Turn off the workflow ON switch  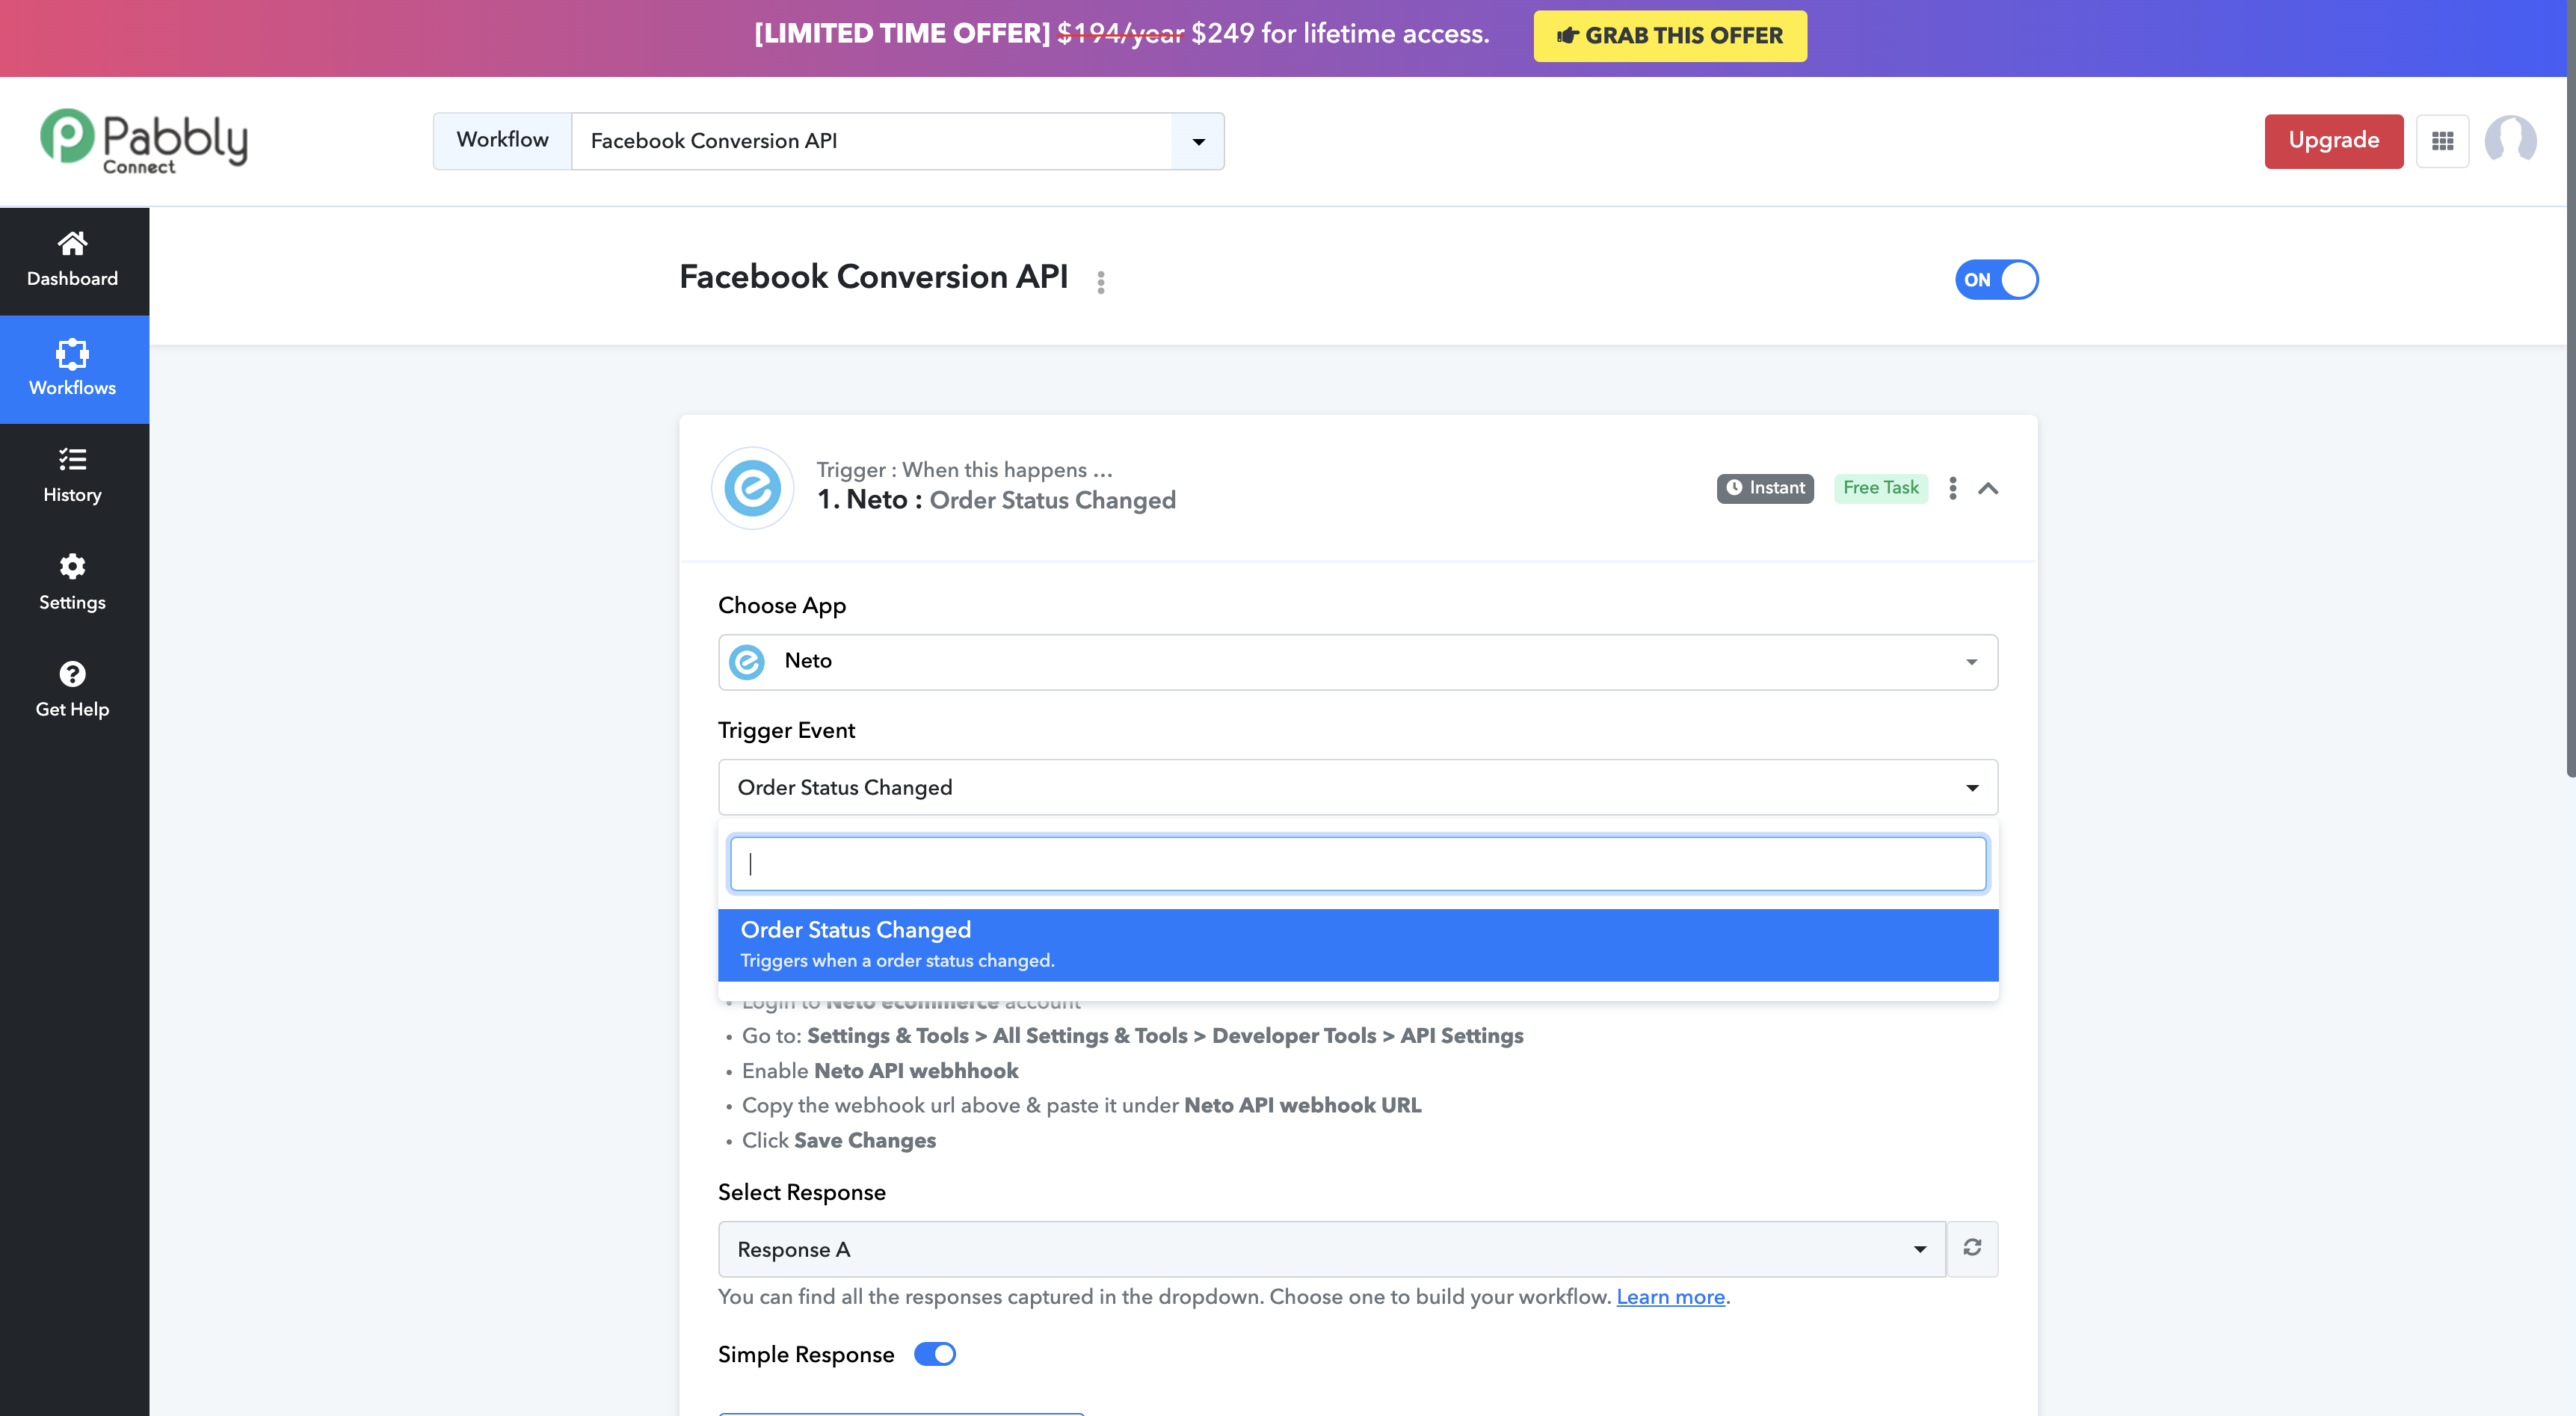click(x=1996, y=280)
